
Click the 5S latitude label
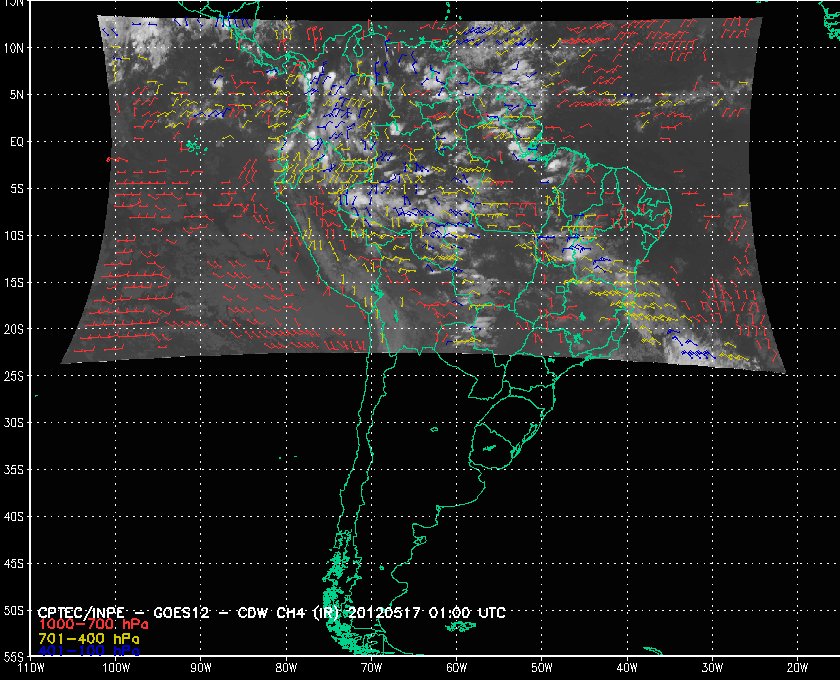pos(17,189)
